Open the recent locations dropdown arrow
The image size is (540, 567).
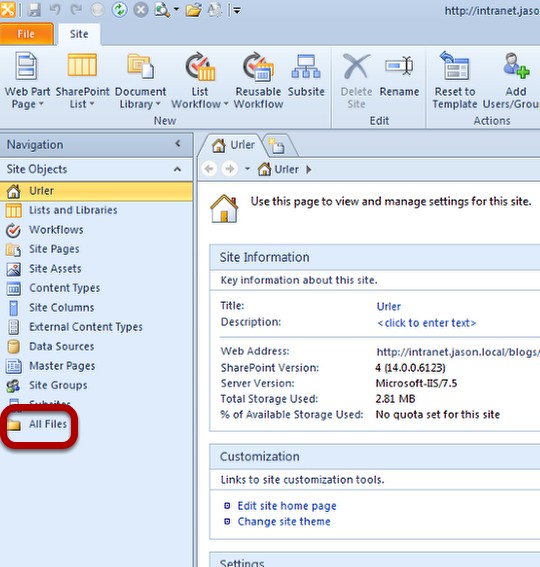pyautogui.click(x=247, y=169)
